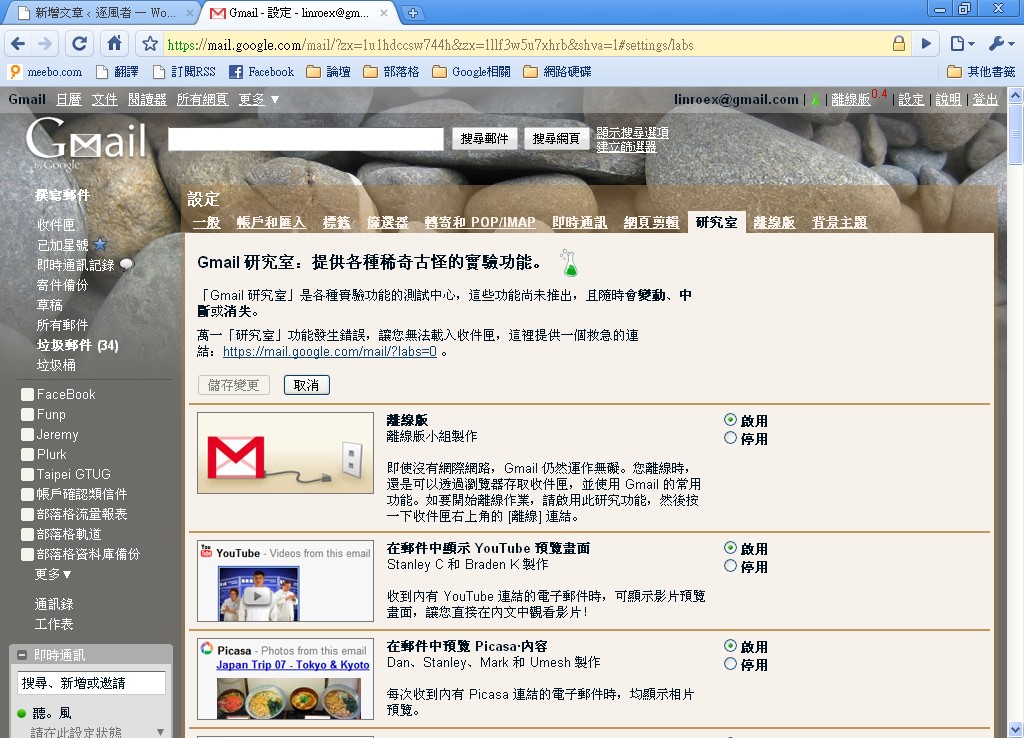Switch to the 篩選器 settings tab

(387, 223)
